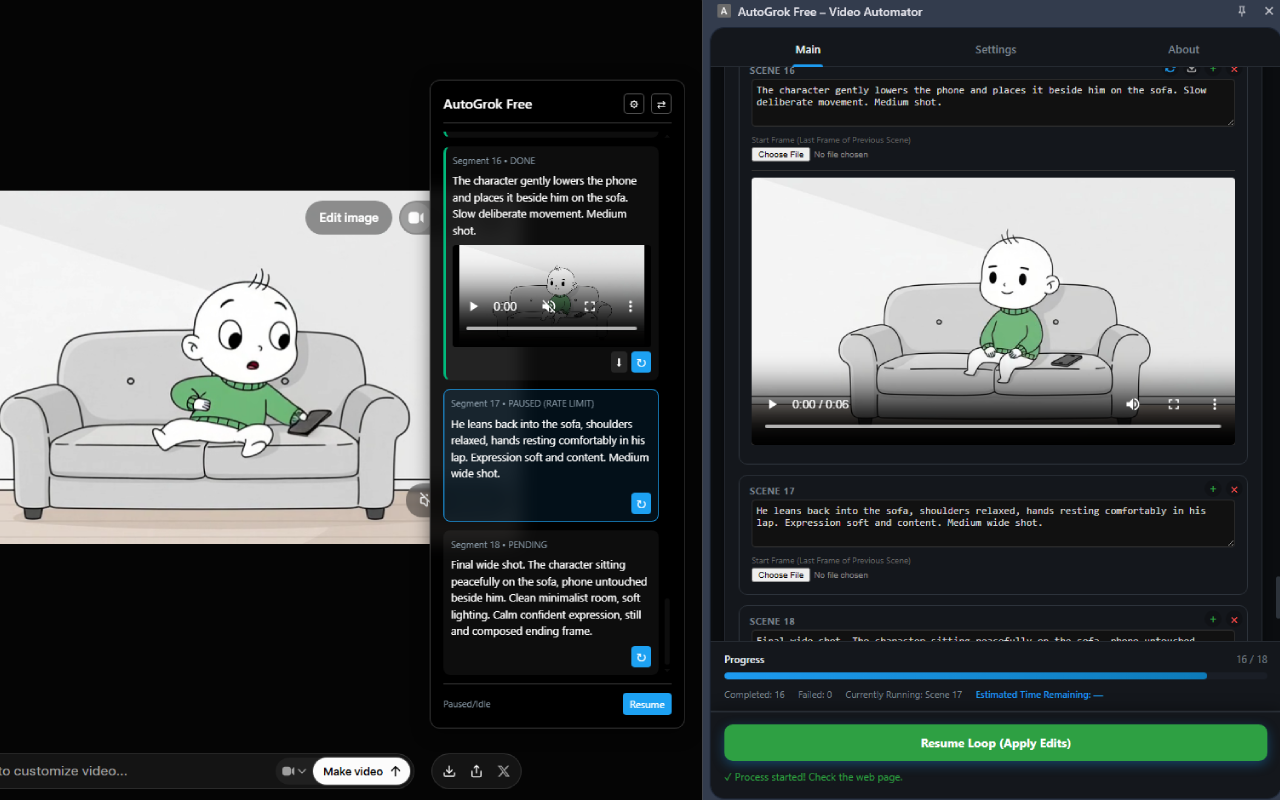Share video with upload icon beside X logo
Viewport: 1280px width, 800px height.
pyautogui.click(x=476, y=771)
